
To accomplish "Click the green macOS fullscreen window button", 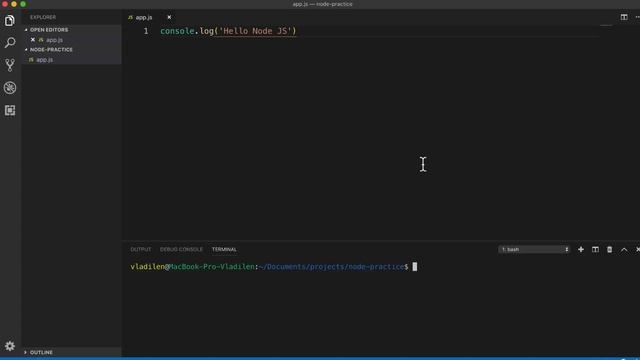I will click(23, 4).
